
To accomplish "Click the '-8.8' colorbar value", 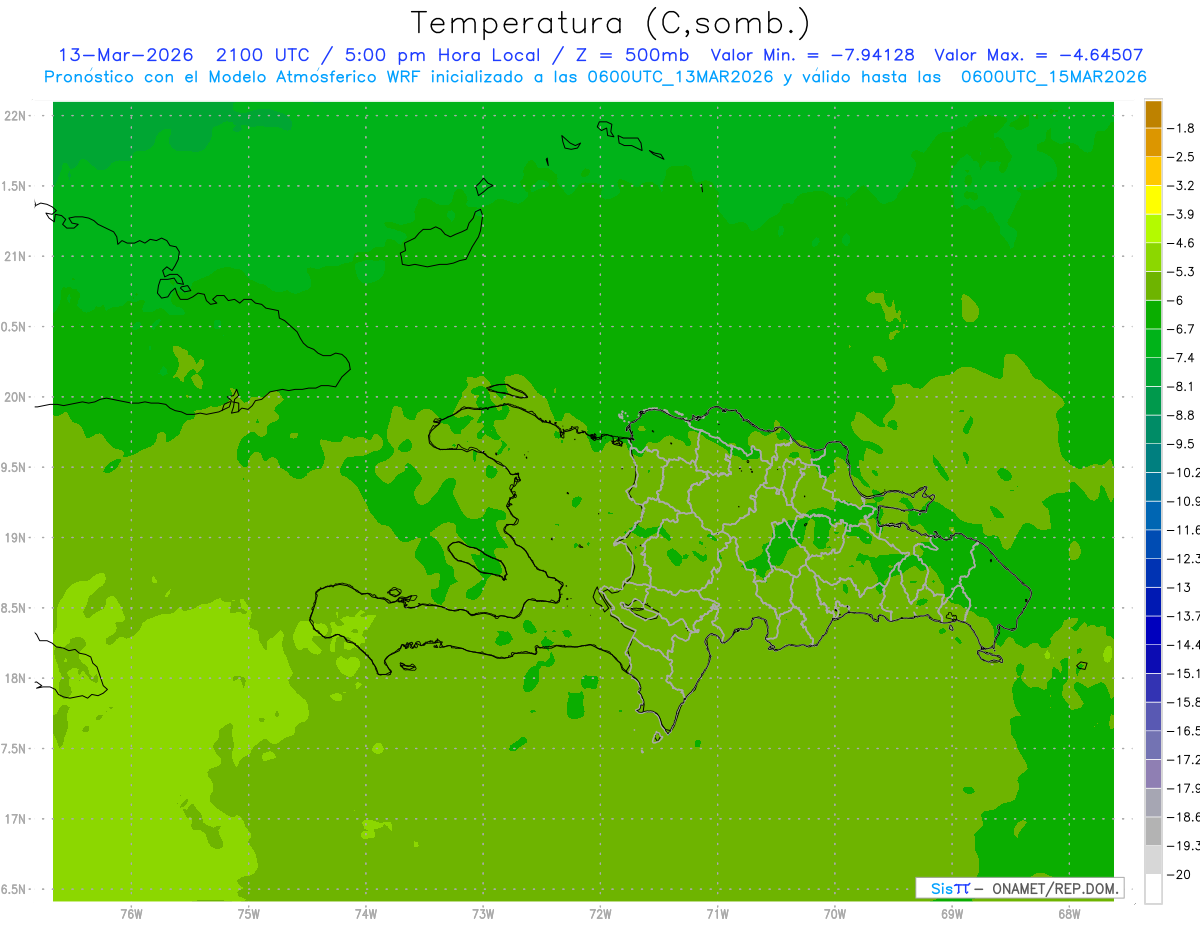I will tap(1181, 415).
